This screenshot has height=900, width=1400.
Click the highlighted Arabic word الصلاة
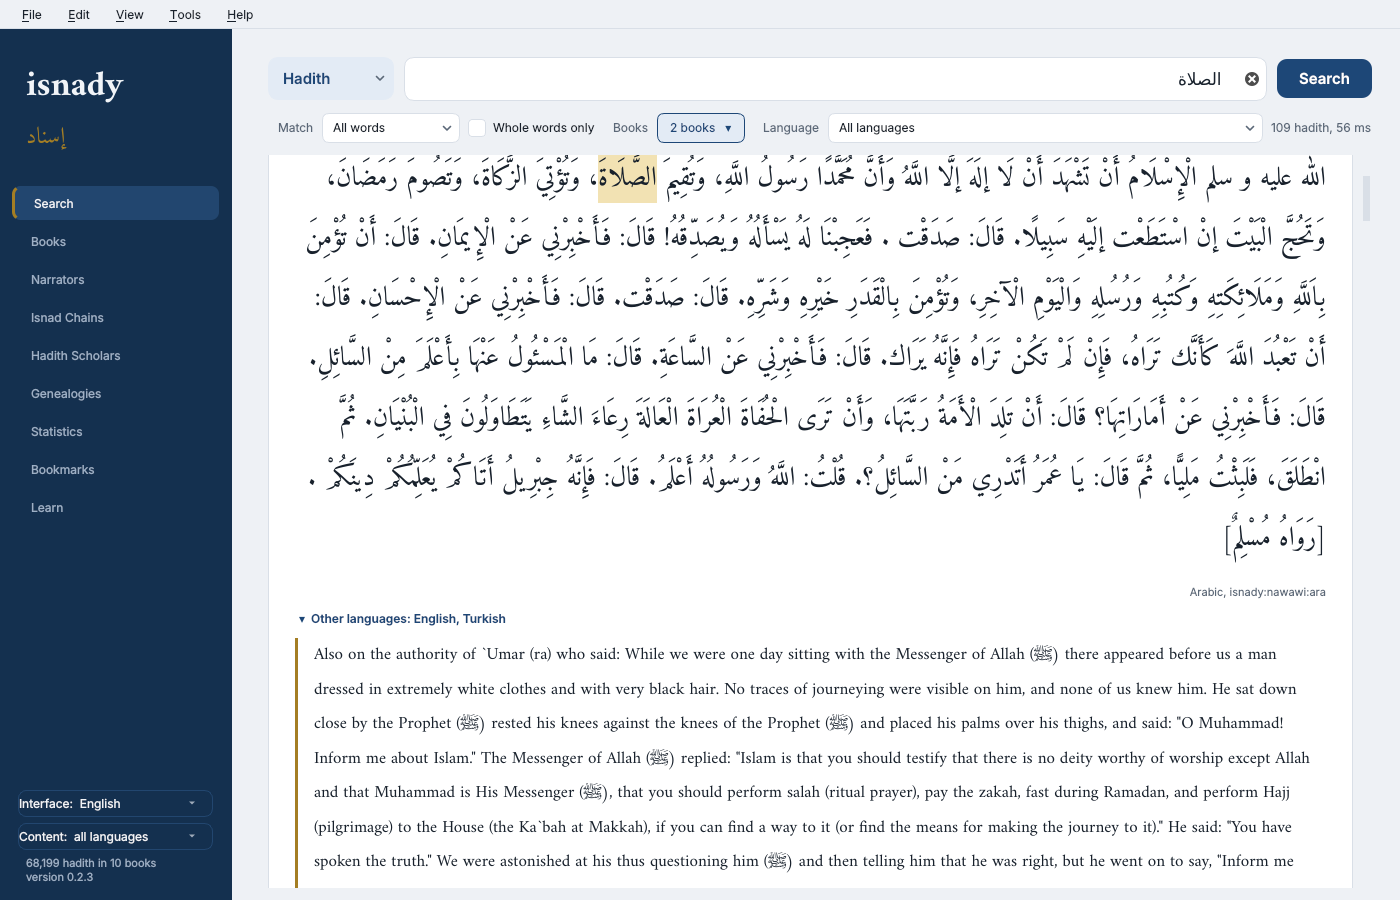(627, 178)
